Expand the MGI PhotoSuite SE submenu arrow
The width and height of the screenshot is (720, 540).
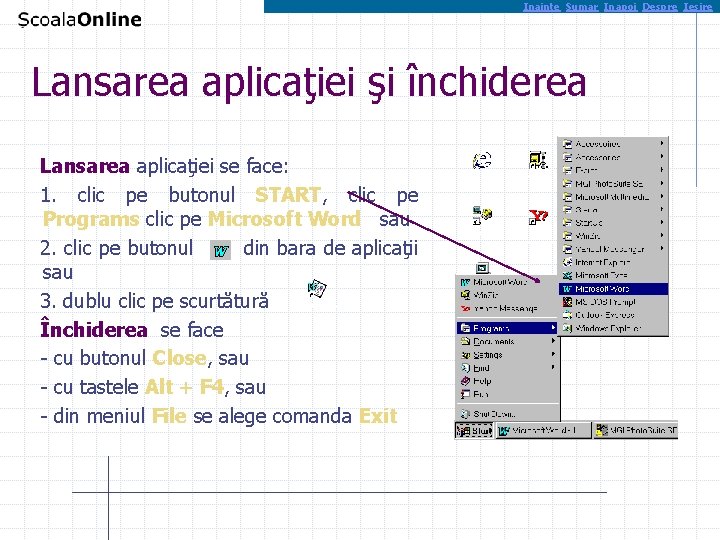(x=662, y=183)
